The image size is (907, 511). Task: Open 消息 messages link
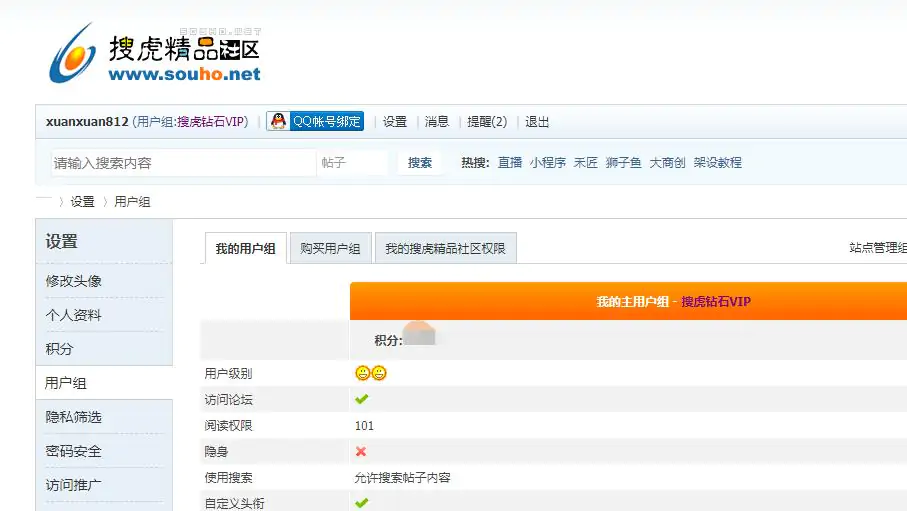pyautogui.click(x=437, y=122)
